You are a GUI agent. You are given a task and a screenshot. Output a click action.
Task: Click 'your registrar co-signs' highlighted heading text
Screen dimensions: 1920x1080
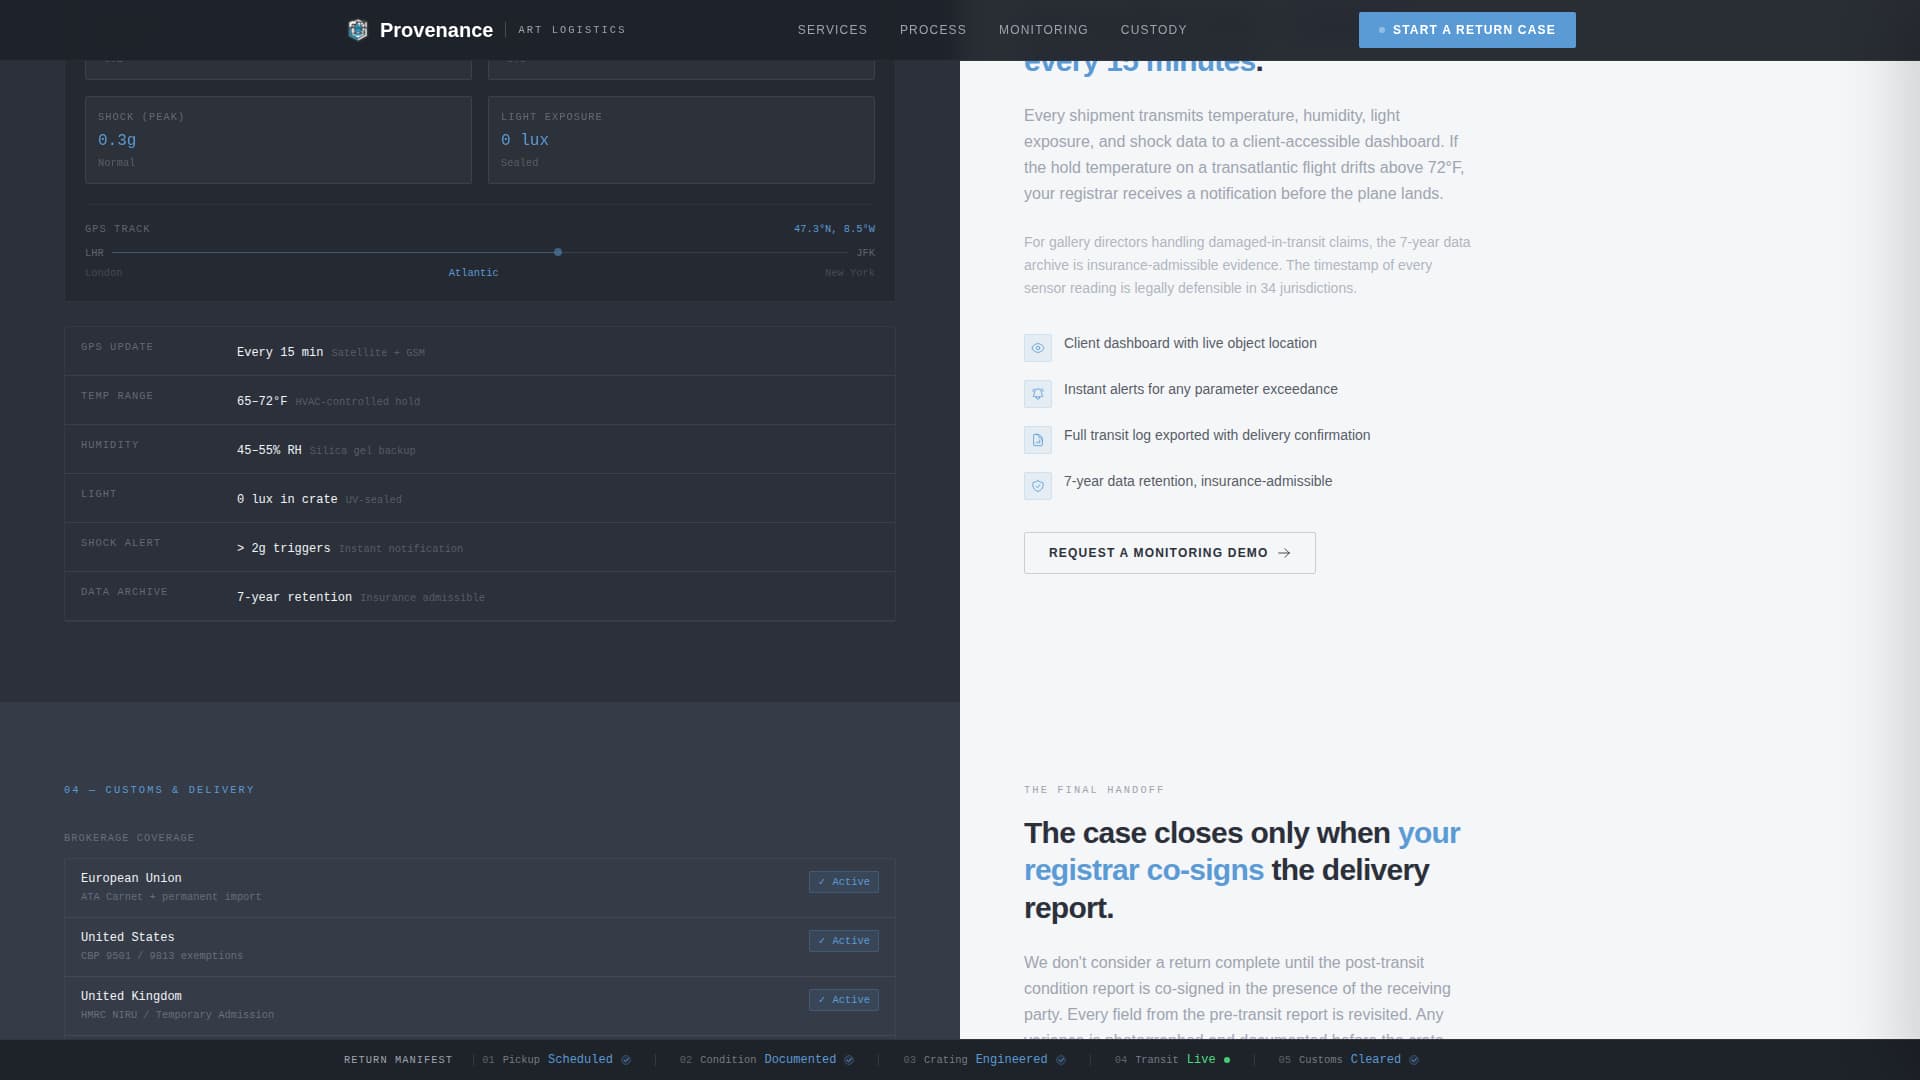click(x=1242, y=852)
